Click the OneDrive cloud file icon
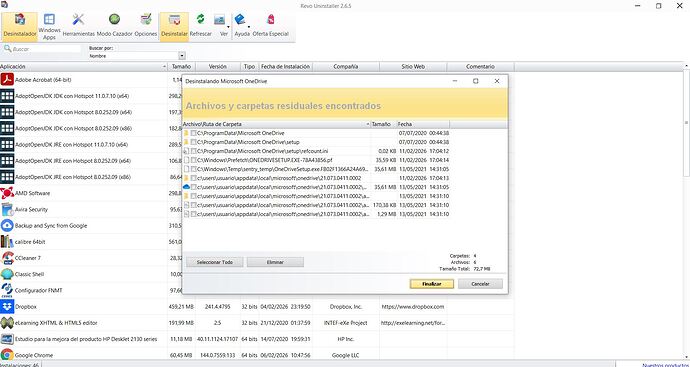Image resolution: width=690 pixels, height=367 pixels. click(186, 187)
